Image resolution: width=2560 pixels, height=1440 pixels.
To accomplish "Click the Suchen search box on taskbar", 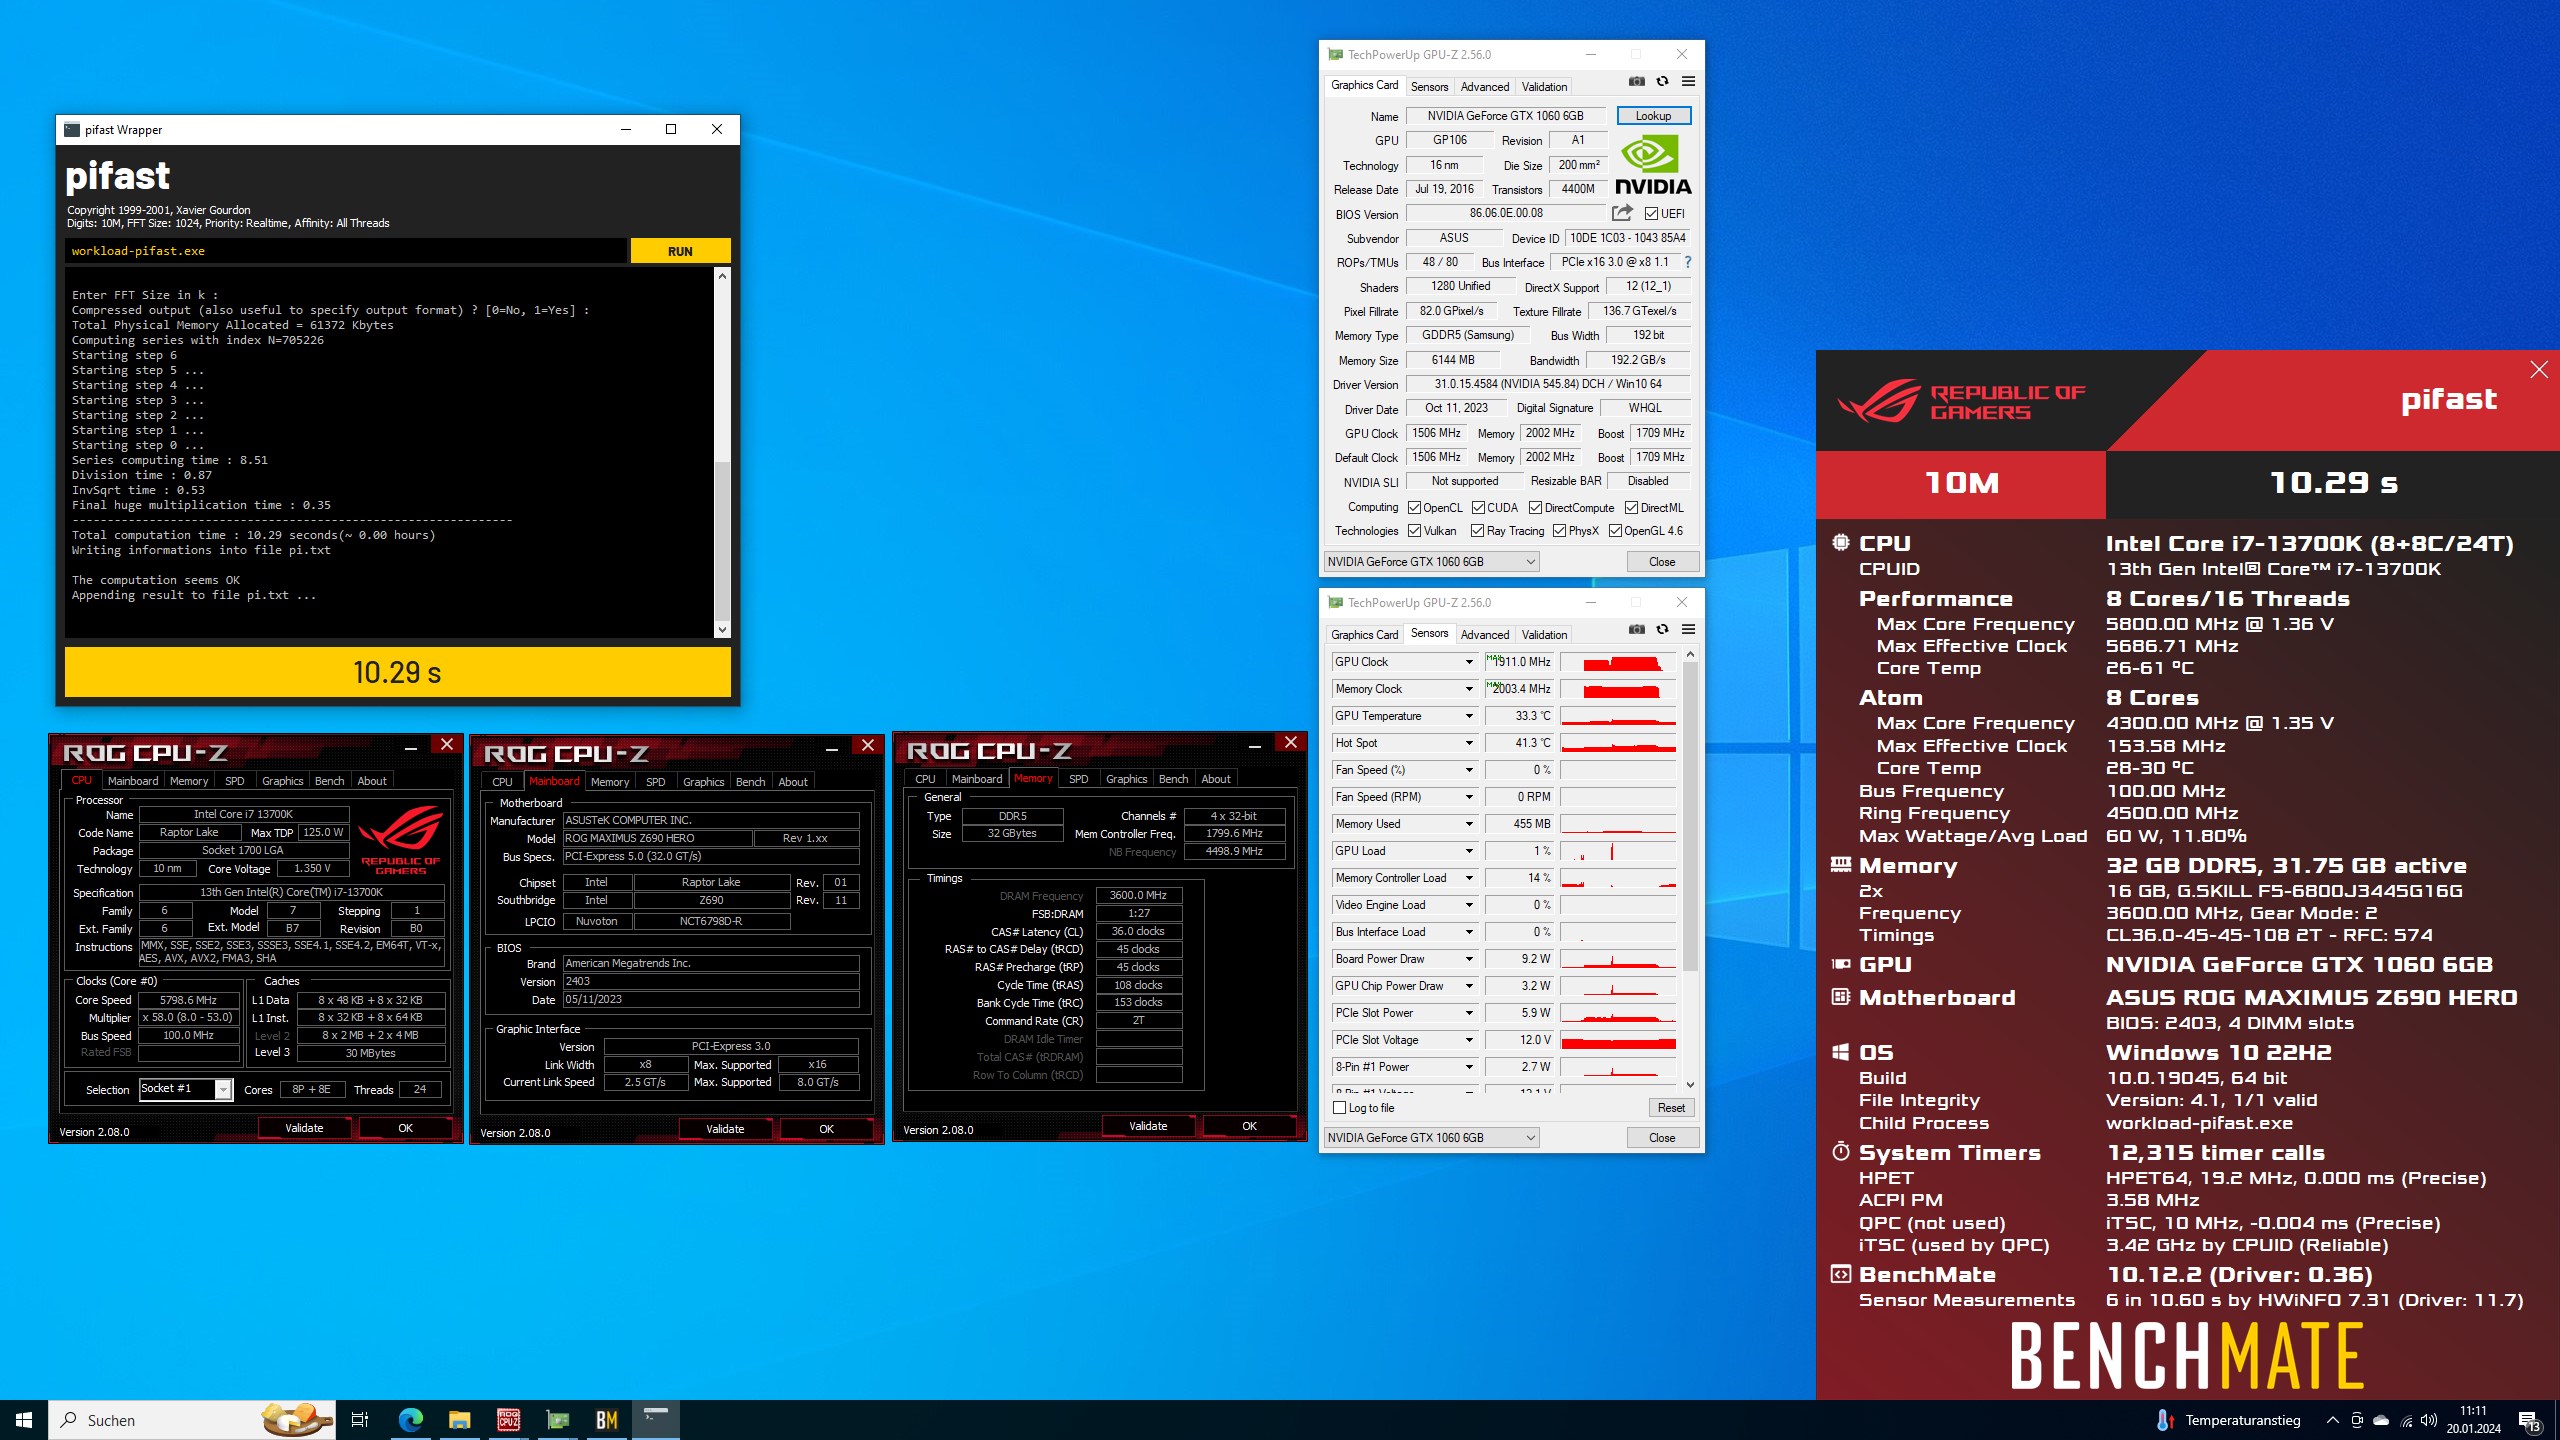I will pos(193,1420).
